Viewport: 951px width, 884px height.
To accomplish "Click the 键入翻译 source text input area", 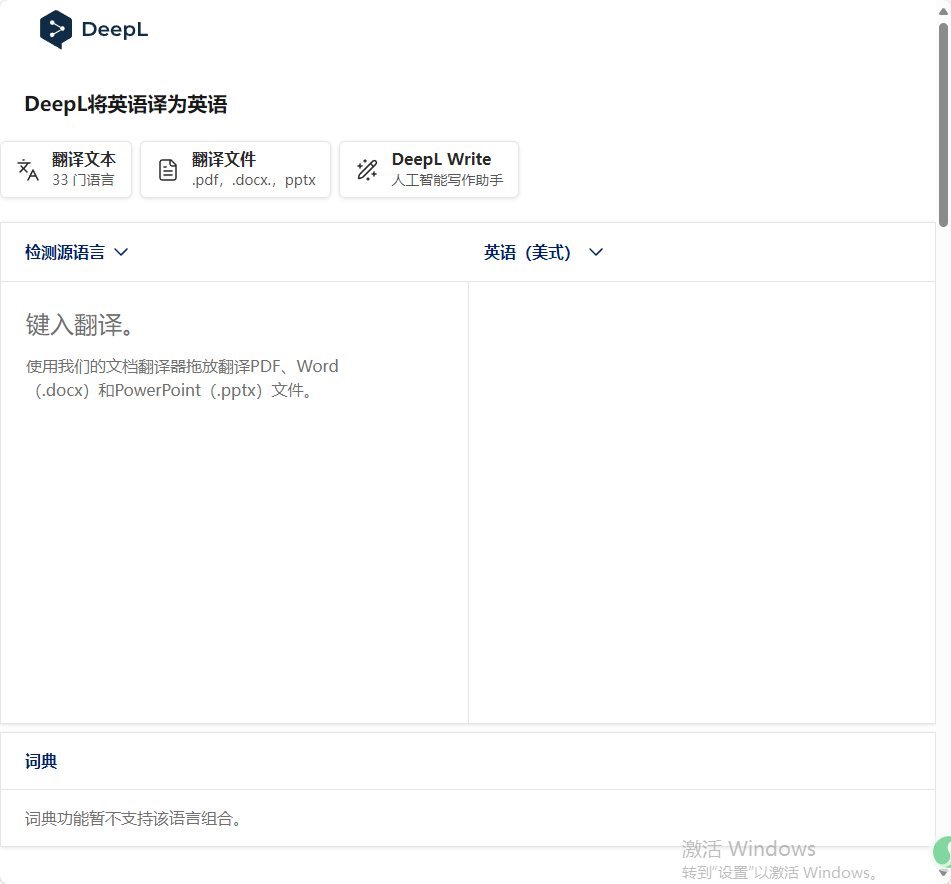I will point(234,502).
